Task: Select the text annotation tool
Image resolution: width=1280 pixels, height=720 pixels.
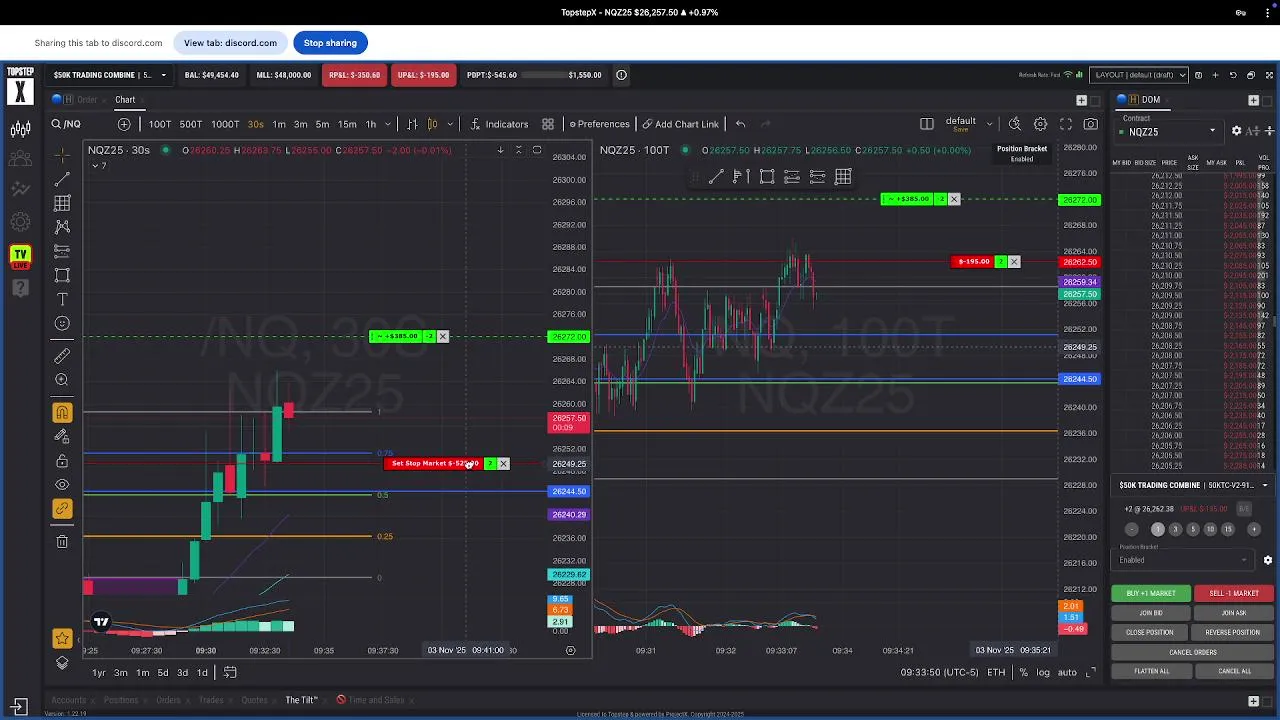Action: pyautogui.click(x=62, y=299)
